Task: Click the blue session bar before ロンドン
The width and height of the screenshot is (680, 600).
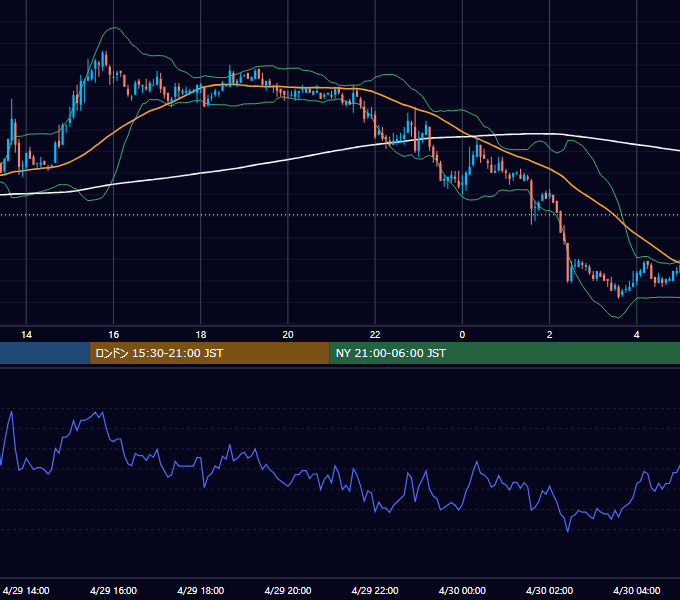Action: (45, 353)
